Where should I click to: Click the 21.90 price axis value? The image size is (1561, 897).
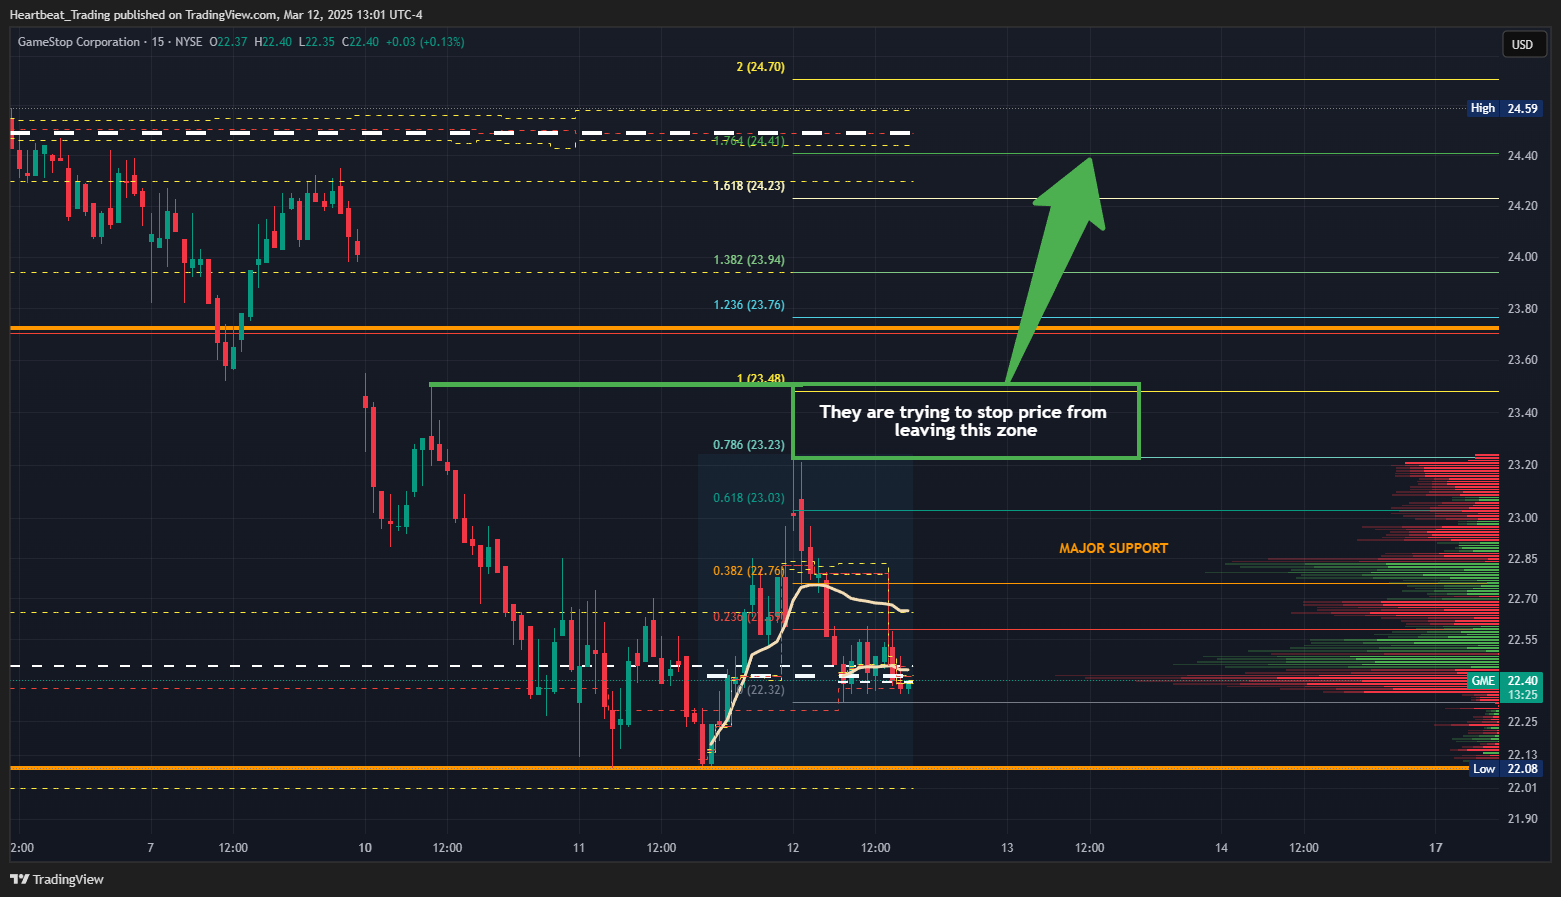1522,819
